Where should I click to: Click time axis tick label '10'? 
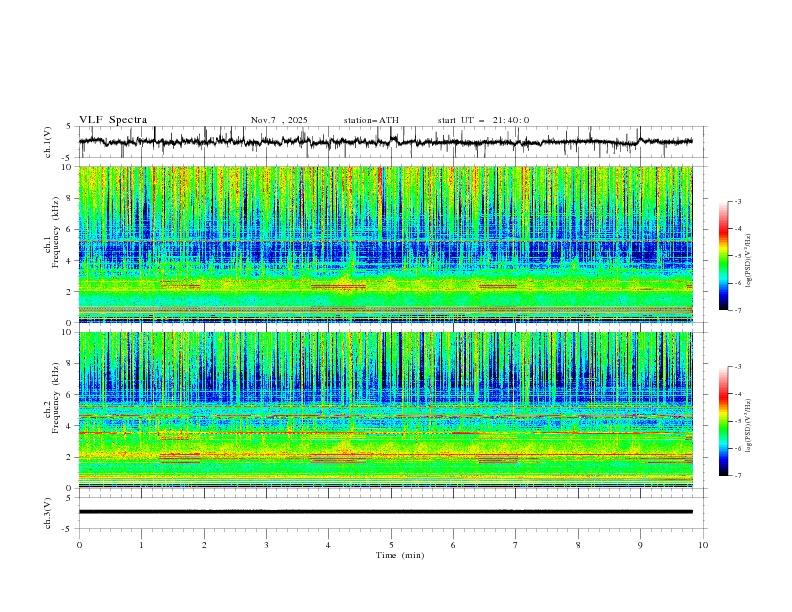(x=703, y=545)
